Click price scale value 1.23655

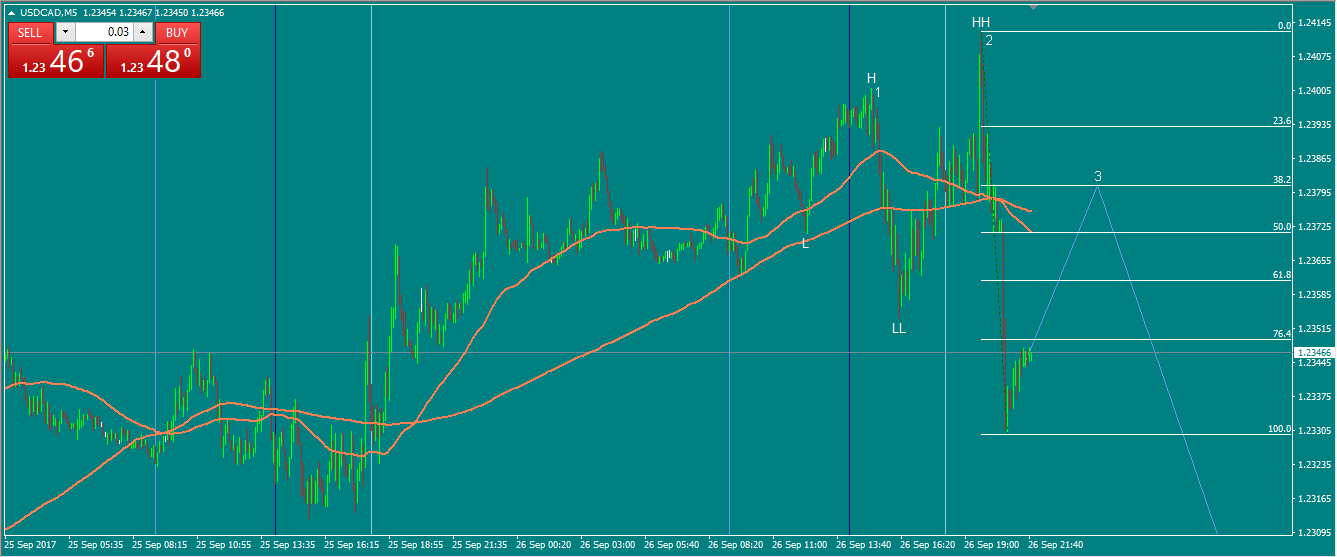click(1315, 261)
